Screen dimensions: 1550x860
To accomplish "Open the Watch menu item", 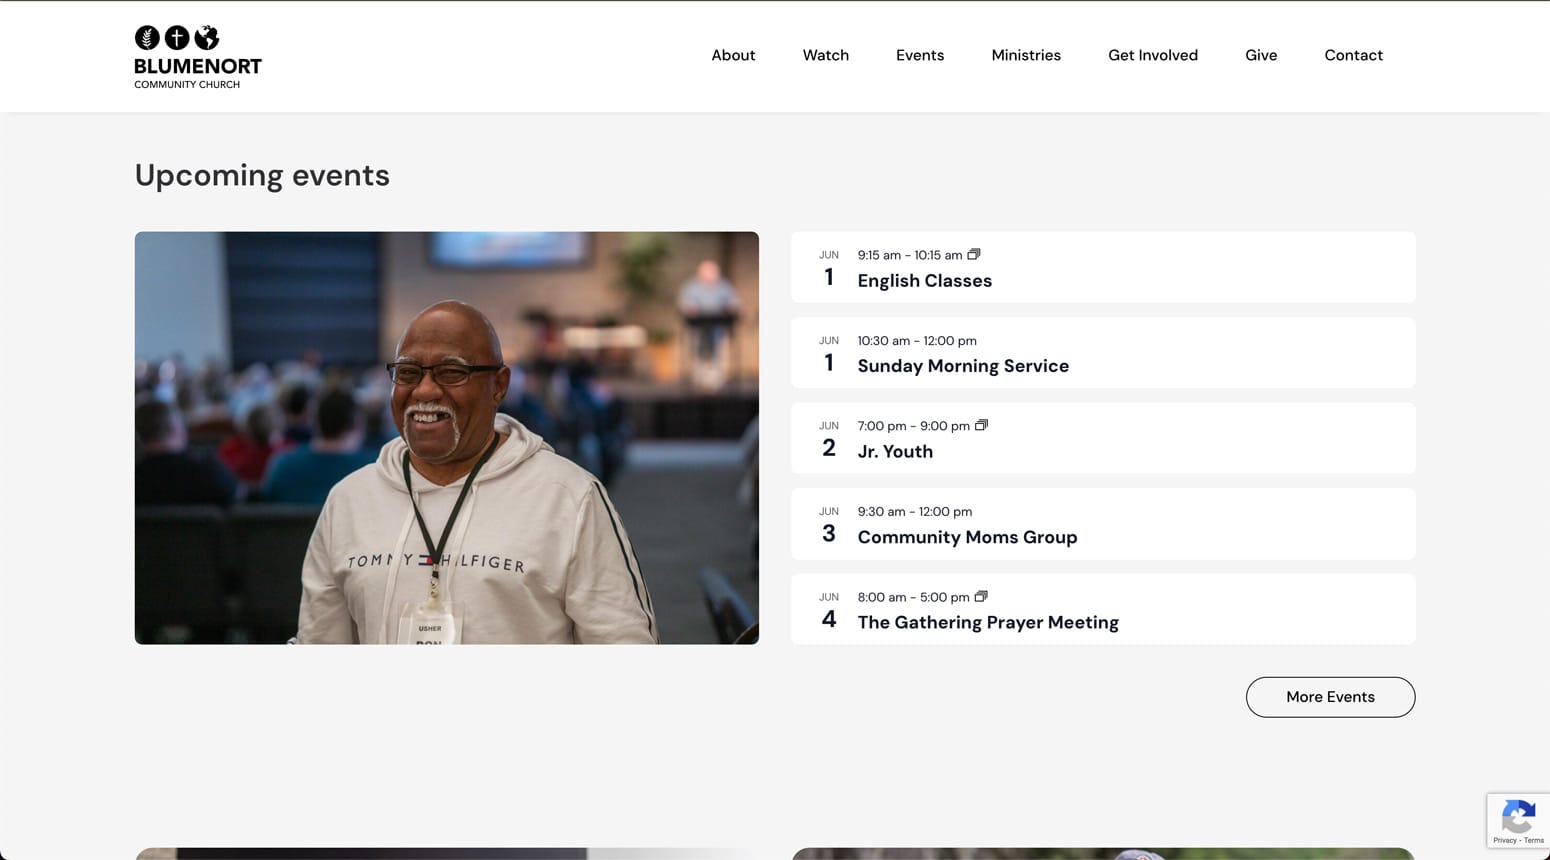I will pyautogui.click(x=826, y=55).
